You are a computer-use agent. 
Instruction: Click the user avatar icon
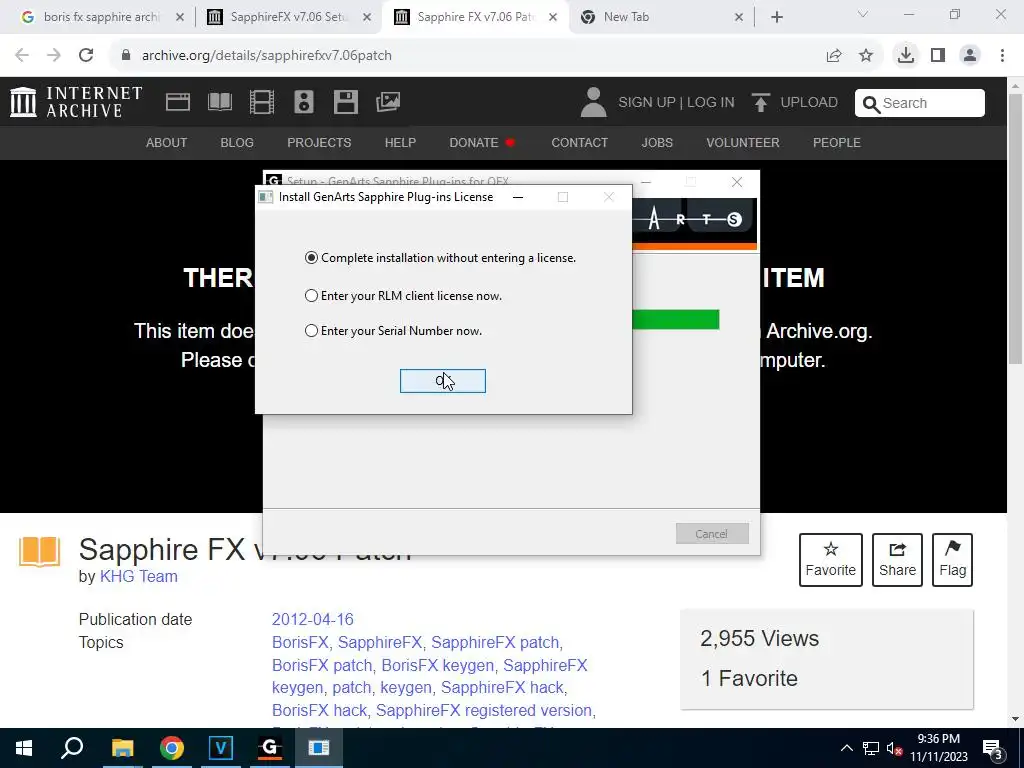[593, 103]
